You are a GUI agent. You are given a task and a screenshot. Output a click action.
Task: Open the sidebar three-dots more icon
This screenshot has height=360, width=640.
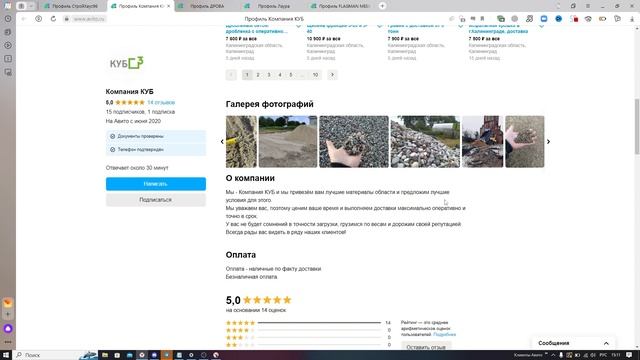(8, 342)
